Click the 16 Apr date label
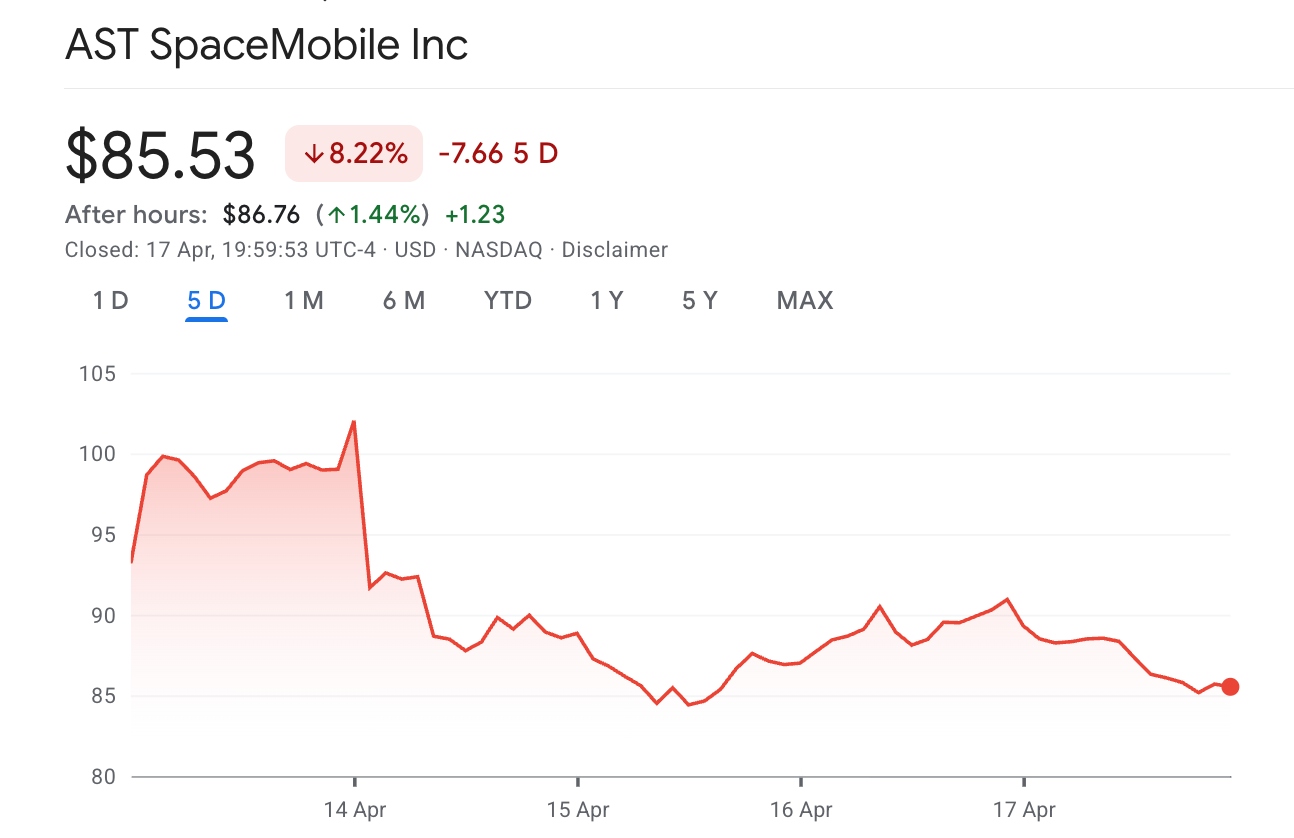The width and height of the screenshot is (1294, 838). point(801,810)
